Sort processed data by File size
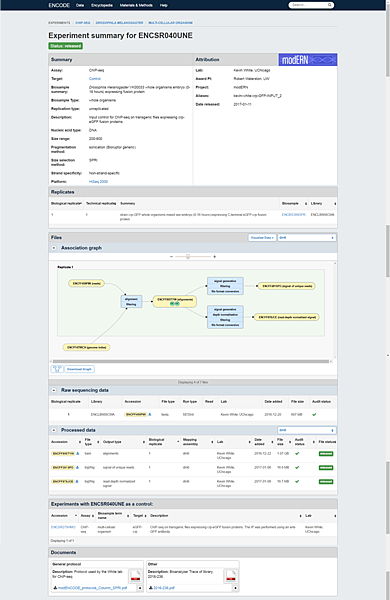The width and height of the screenshot is (390, 600). (284, 442)
